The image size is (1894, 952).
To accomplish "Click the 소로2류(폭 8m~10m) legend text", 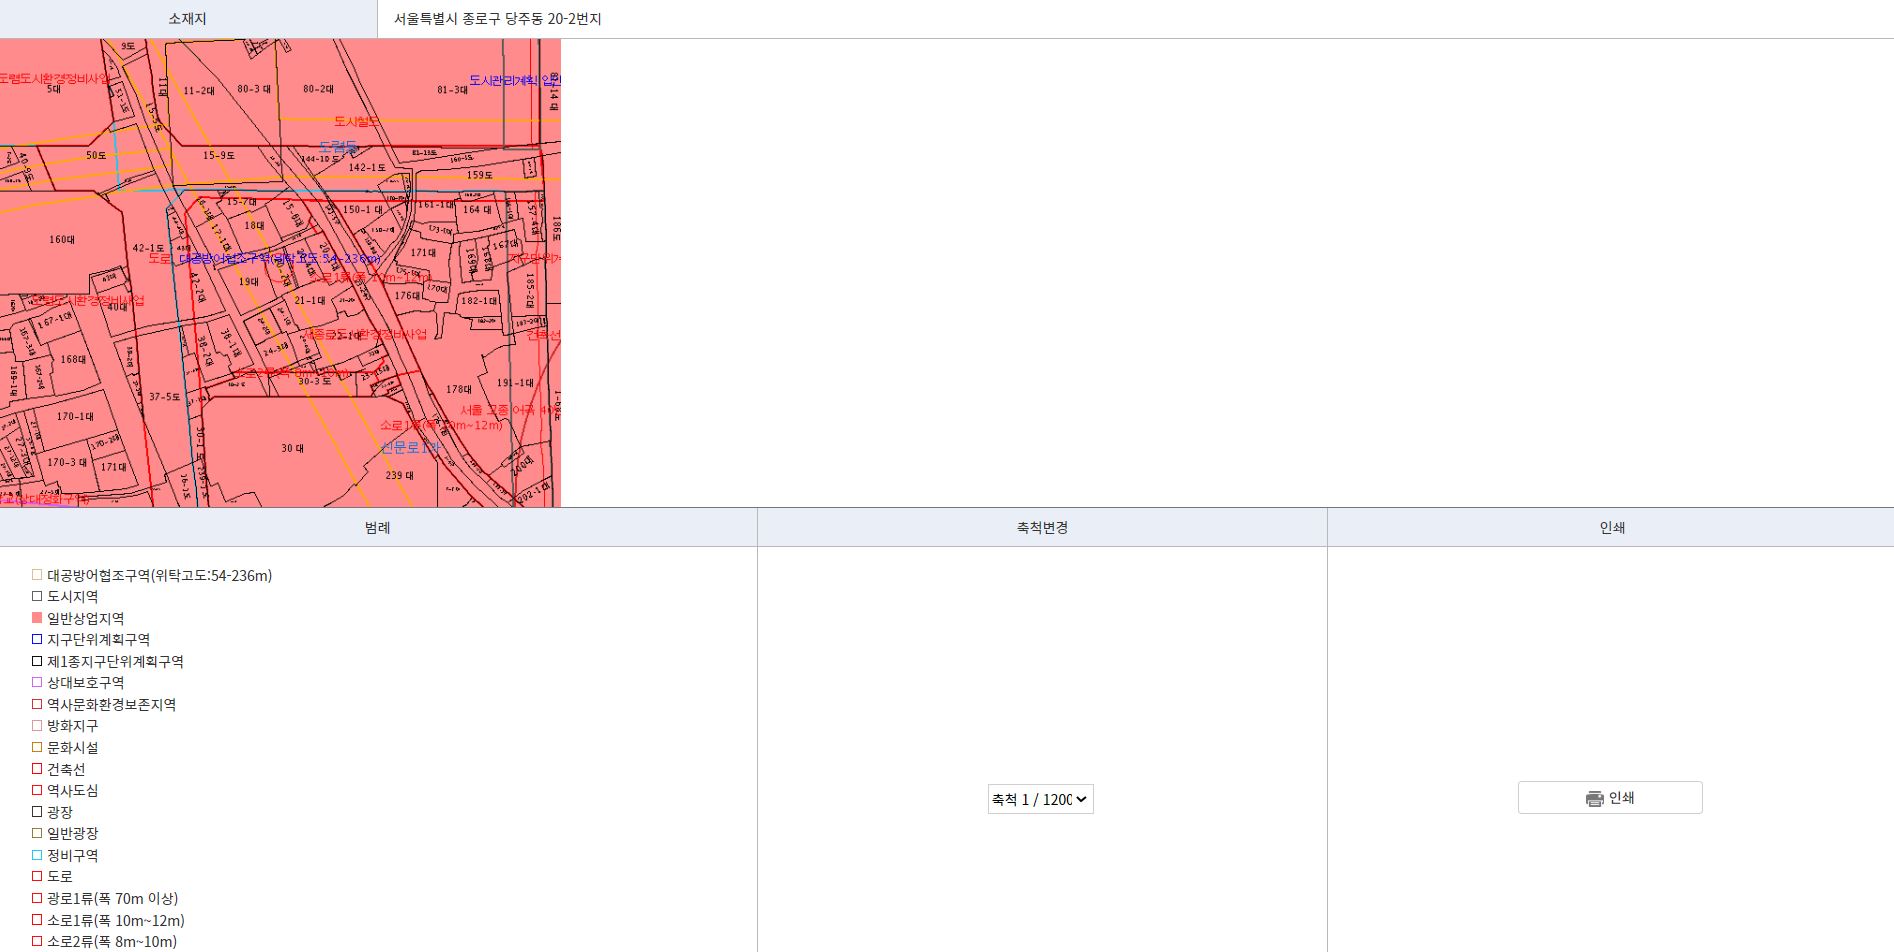I will [112, 942].
